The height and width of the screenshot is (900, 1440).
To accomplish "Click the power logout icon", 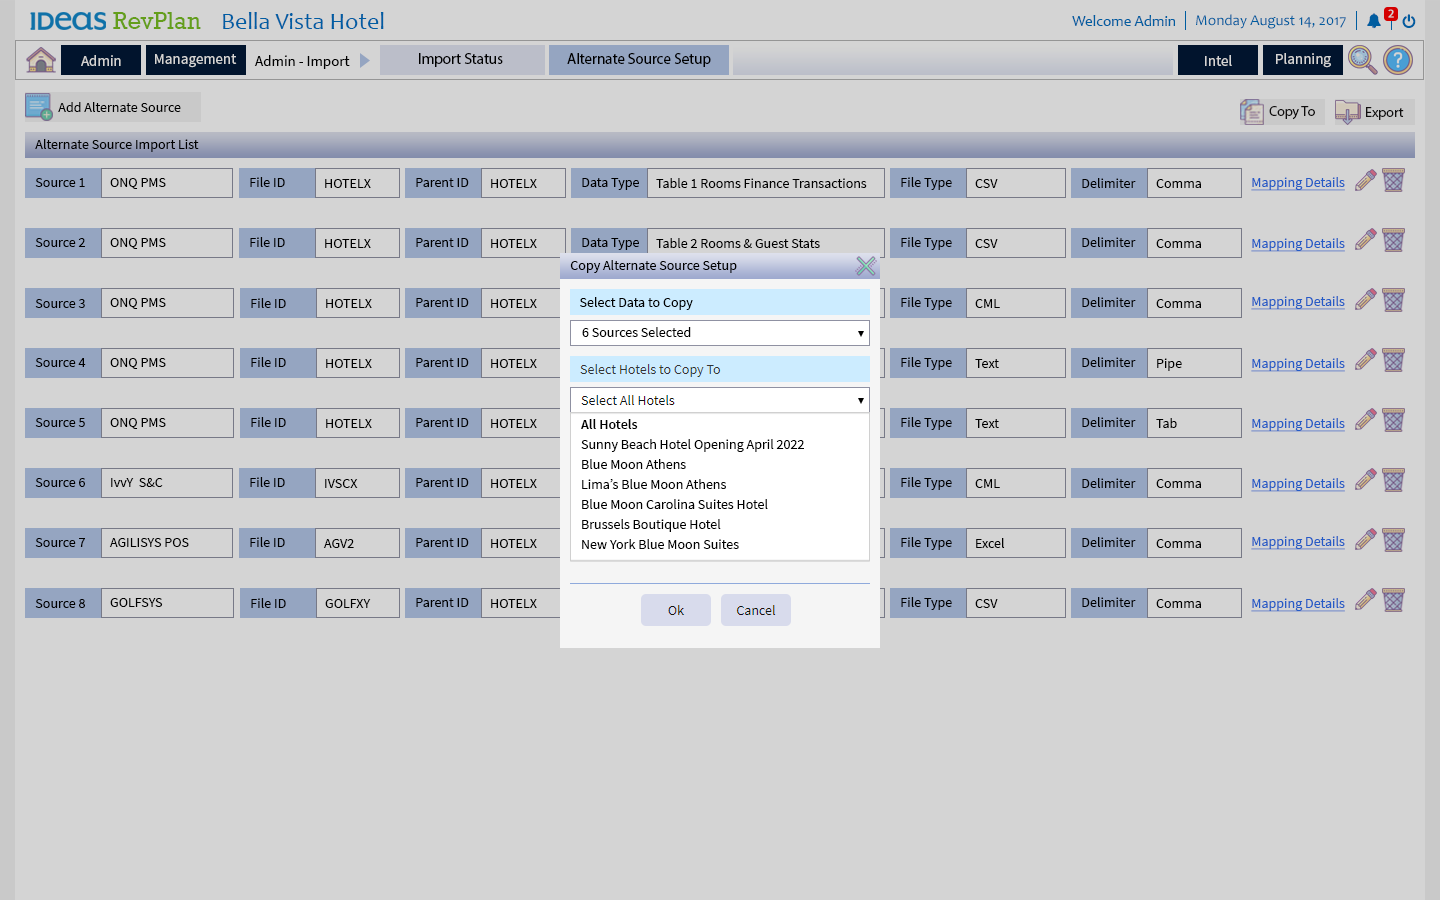I will pos(1409,21).
